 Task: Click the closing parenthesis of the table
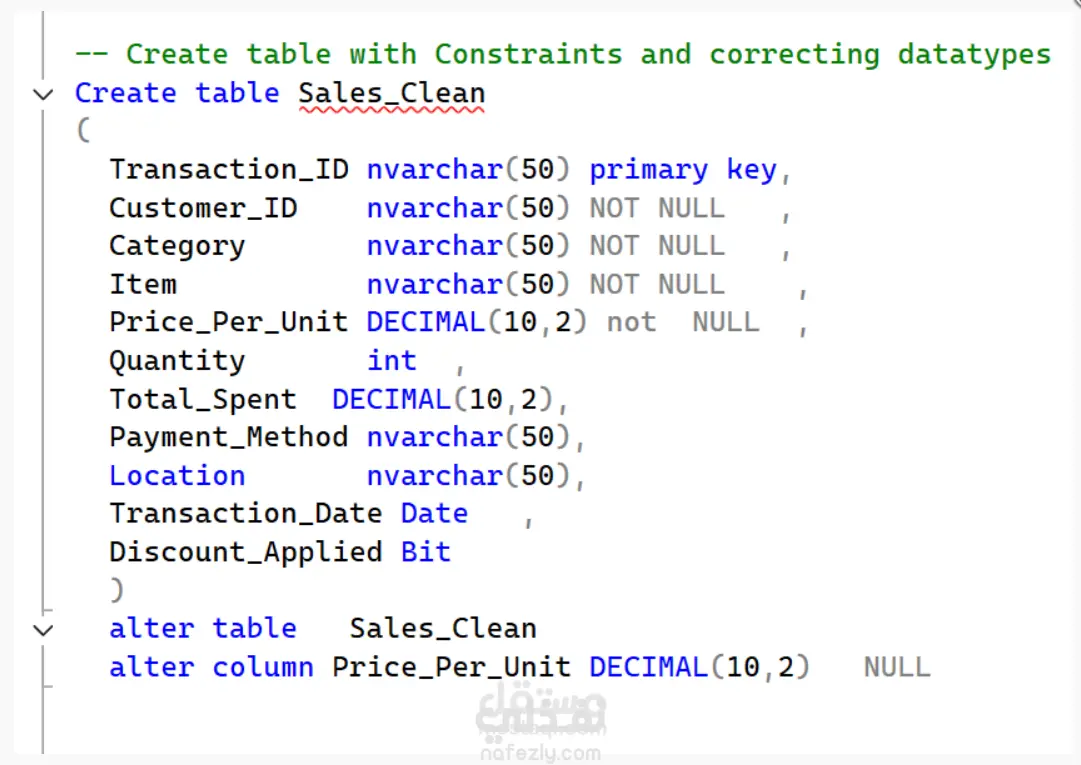tap(117, 590)
